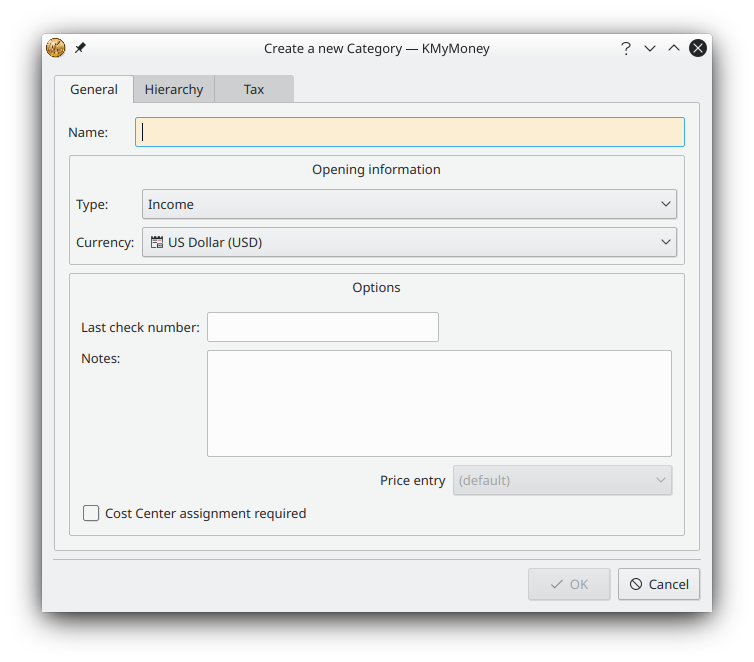754x662 pixels.
Task: Select the General tab
Action: click(x=94, y=89)
